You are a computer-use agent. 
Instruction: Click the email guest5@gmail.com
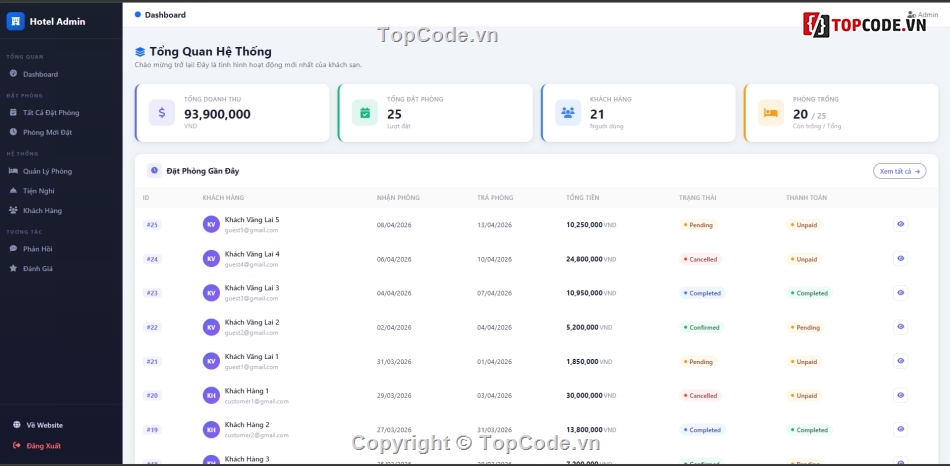point(251,230)
